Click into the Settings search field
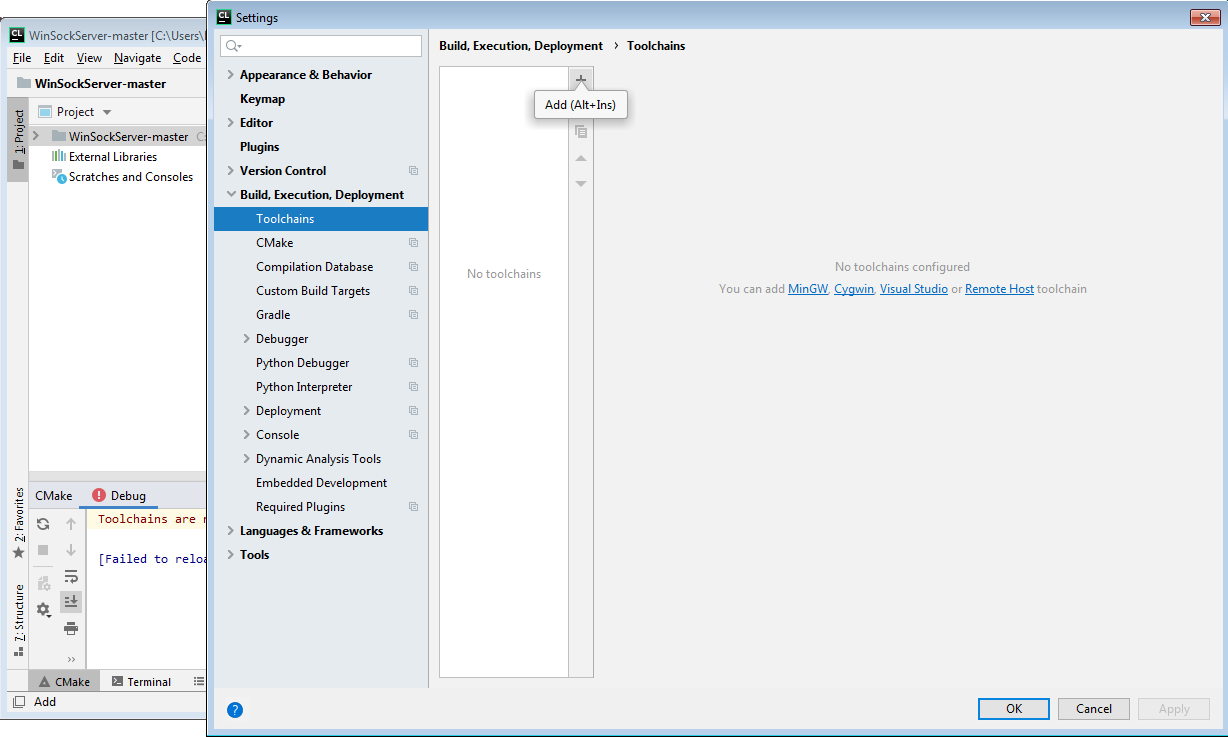 click(x=321, y=46)
